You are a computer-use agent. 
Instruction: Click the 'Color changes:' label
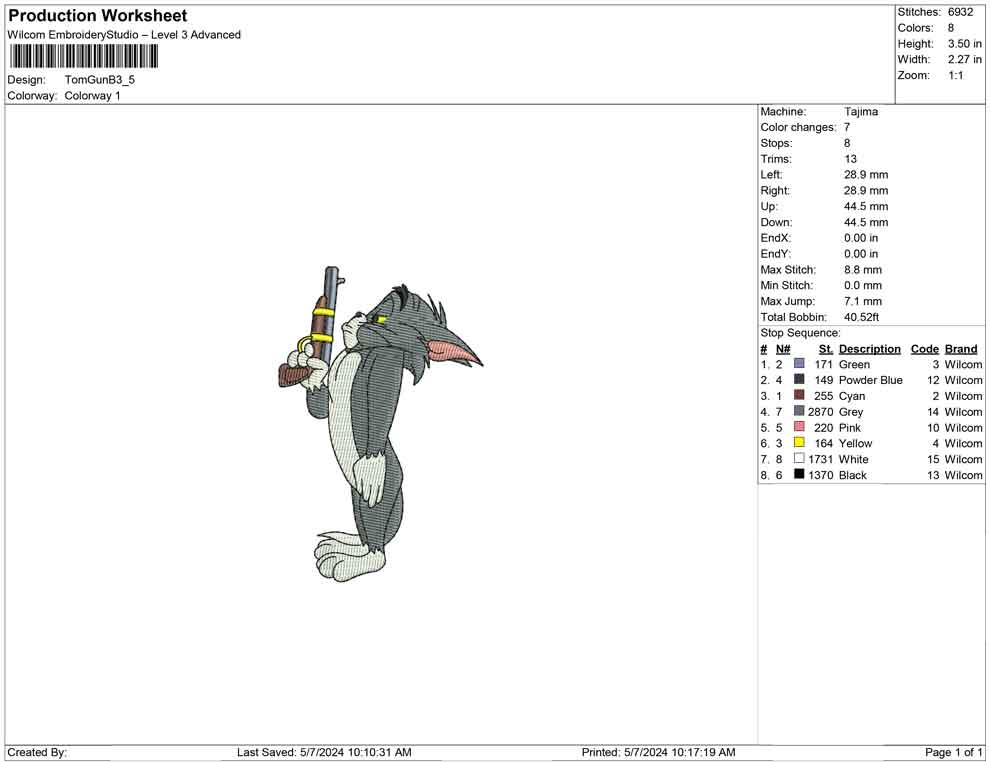pos(798,128)
